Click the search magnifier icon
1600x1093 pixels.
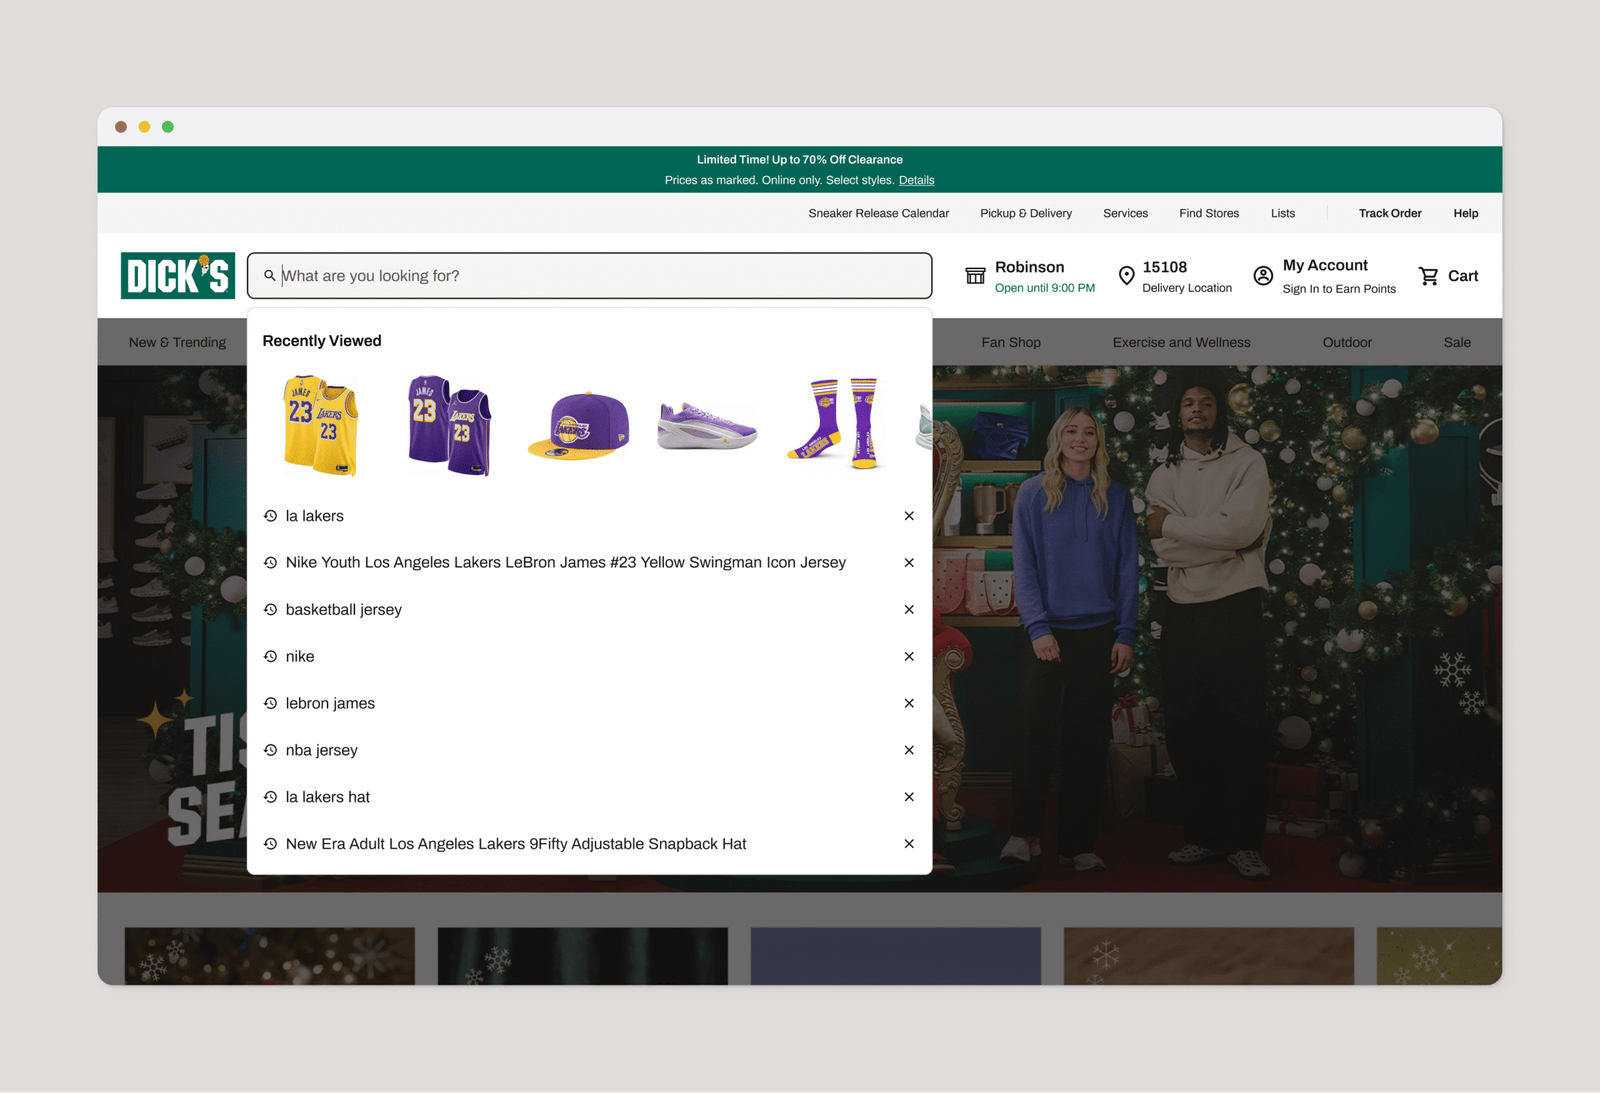269,276
